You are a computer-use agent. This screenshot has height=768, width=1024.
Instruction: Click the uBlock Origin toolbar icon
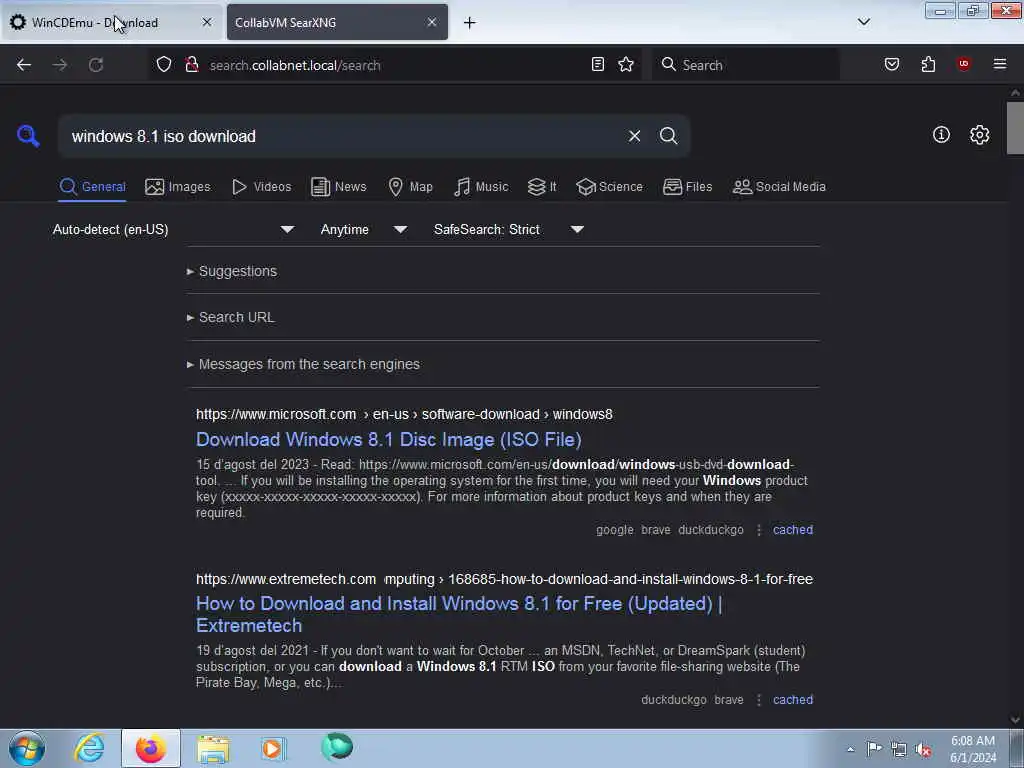click(x=963, y=64)
